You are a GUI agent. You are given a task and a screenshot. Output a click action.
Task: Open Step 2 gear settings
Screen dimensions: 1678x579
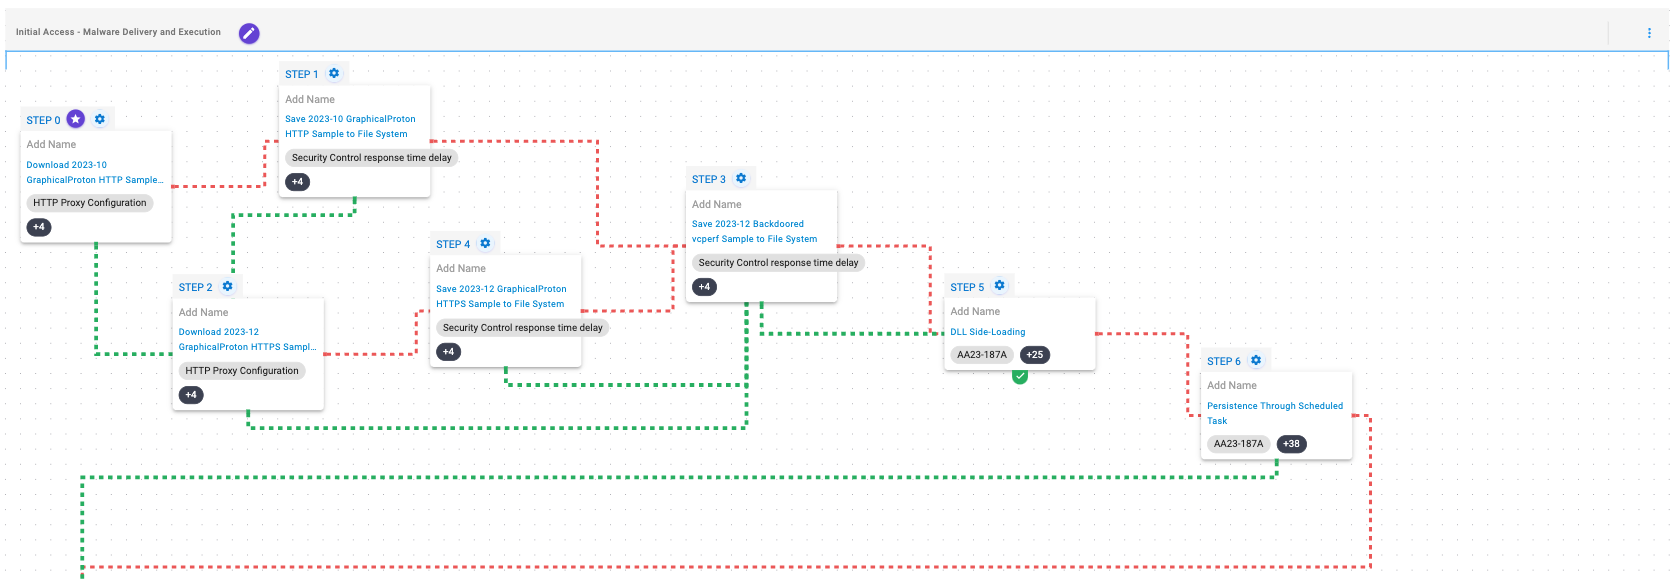click(228, 286)
